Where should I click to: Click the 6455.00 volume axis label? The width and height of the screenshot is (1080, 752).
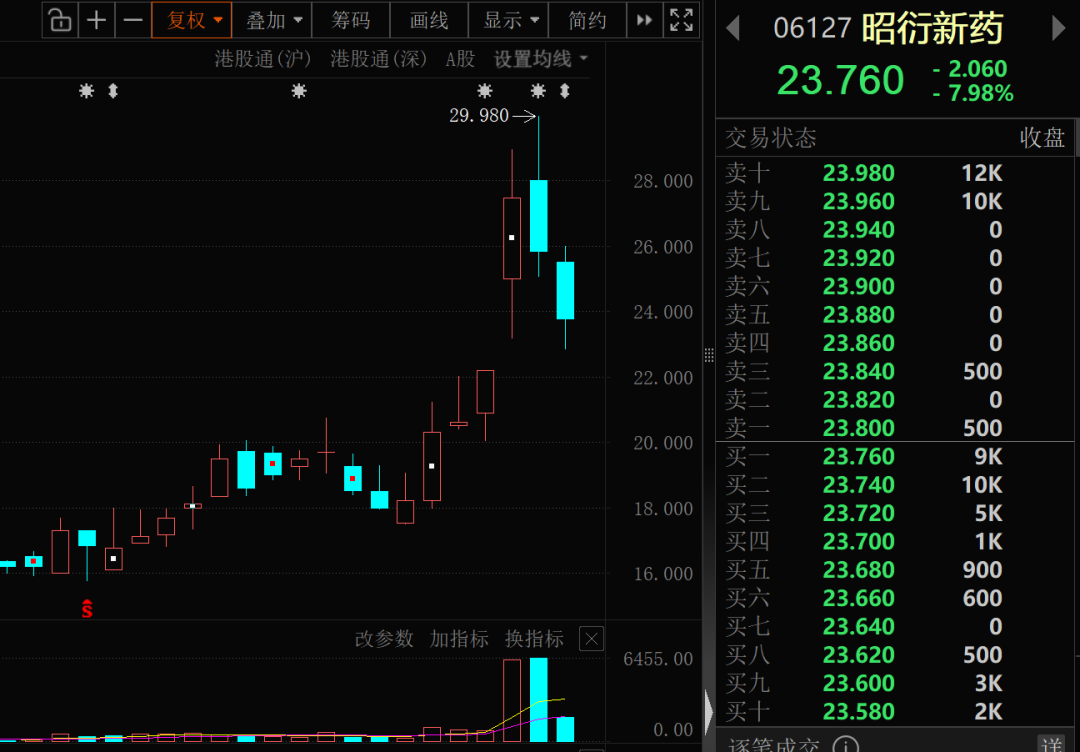658,659
